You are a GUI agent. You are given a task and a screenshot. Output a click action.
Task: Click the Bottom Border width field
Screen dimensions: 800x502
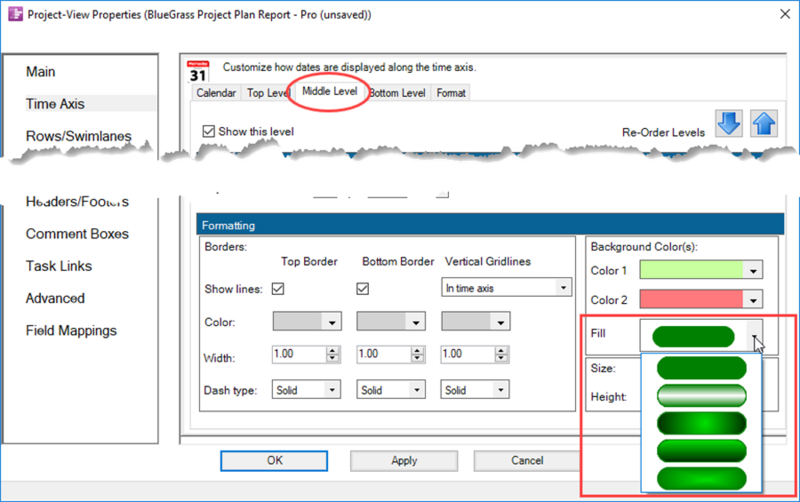coord(384,354)
